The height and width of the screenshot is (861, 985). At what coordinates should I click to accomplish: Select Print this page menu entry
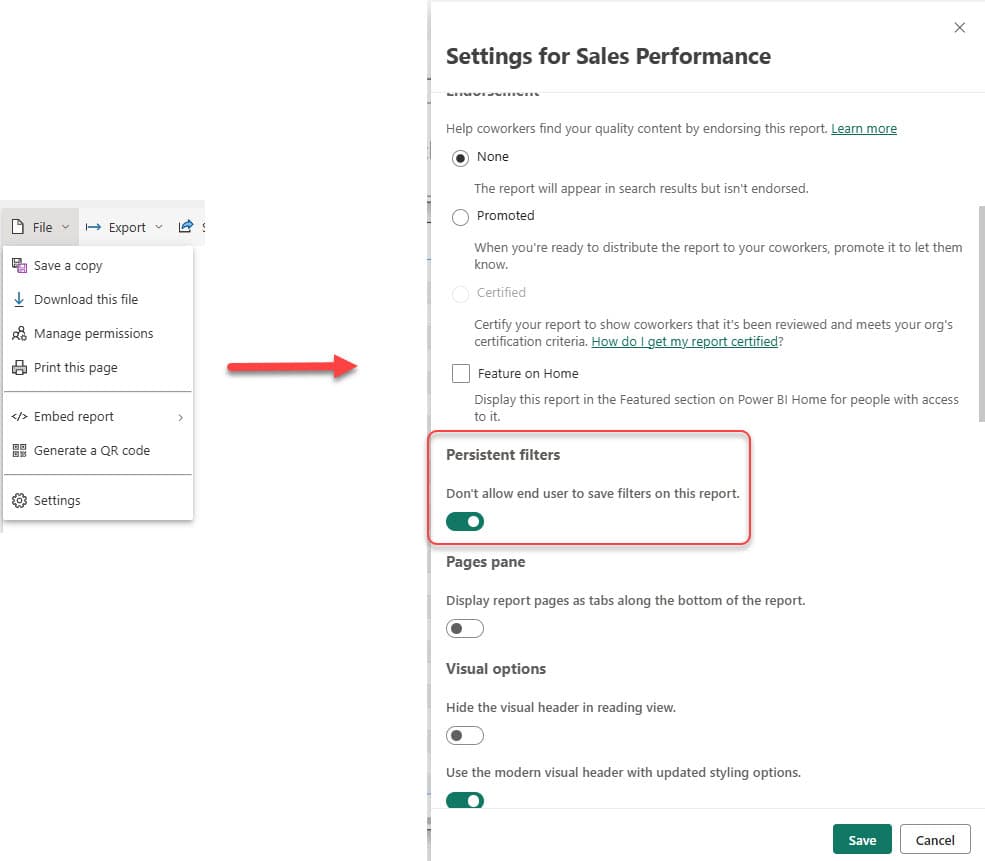pos(98,367)
